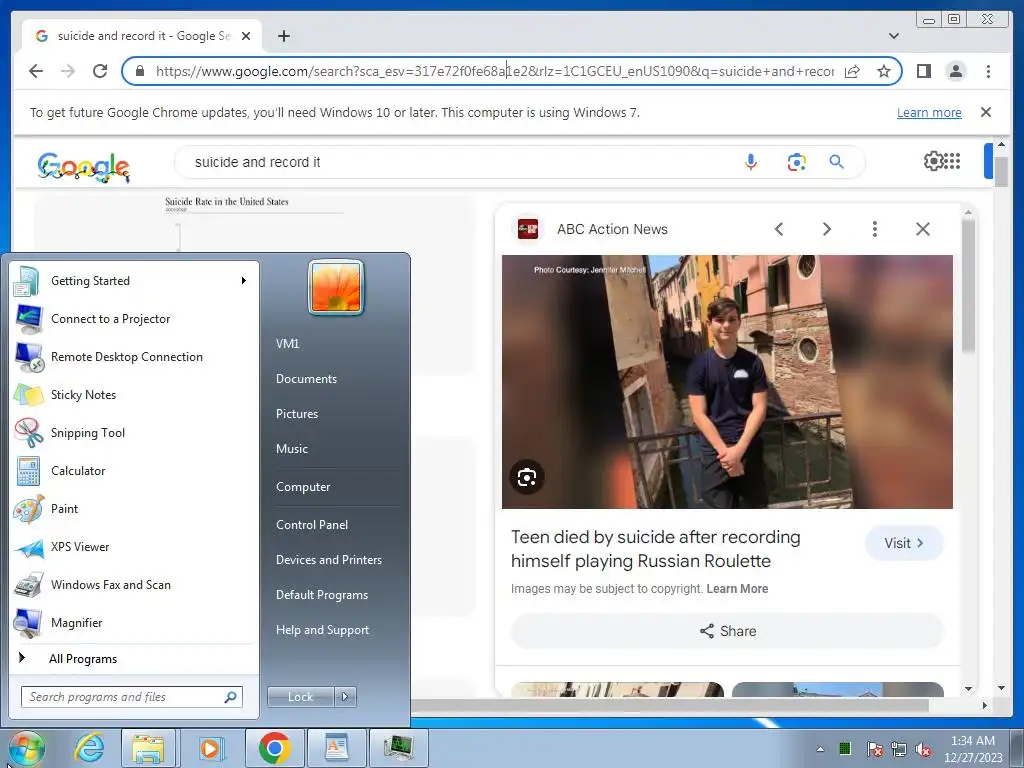Click the magnifier search button in Google
This screenshot has height=768, width=1024.
837,162
